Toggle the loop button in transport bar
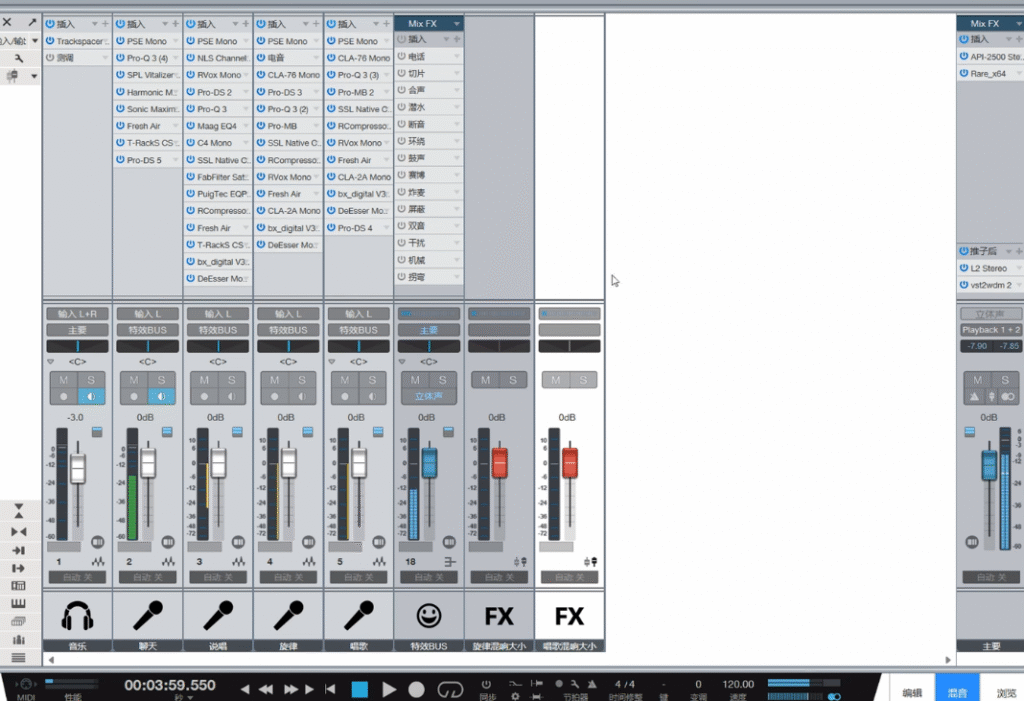 (x=451, y=689)
